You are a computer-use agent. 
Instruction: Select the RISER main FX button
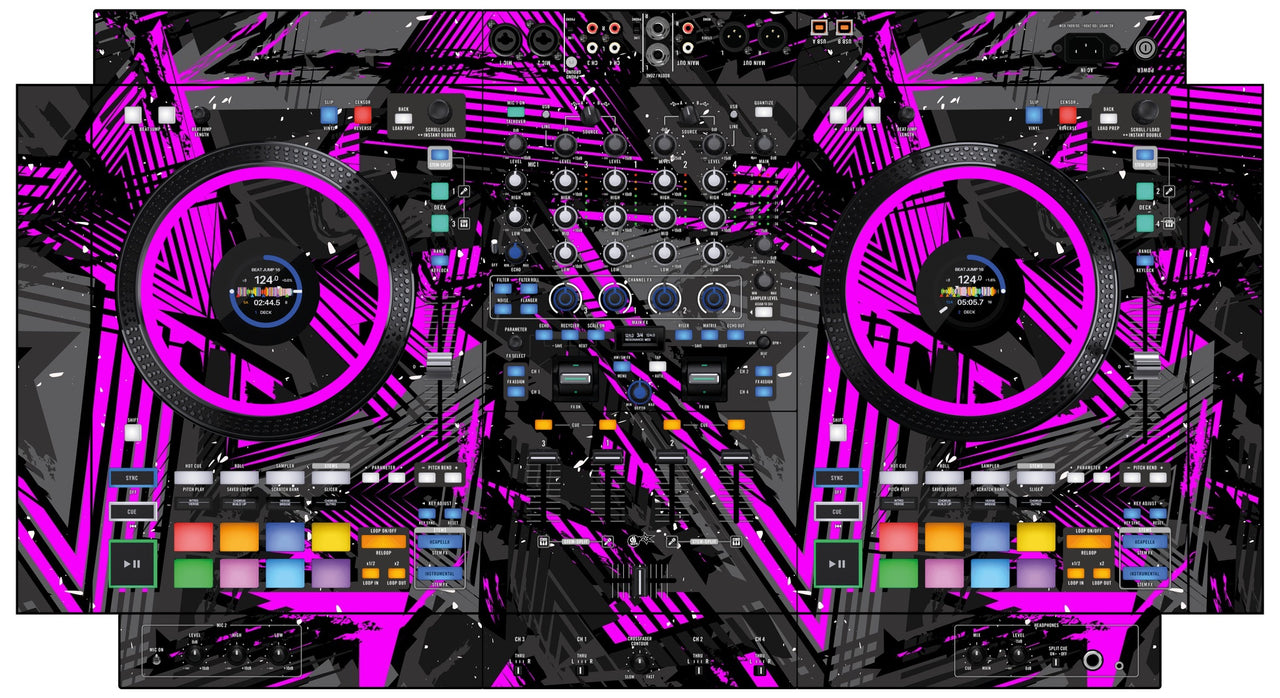coord(684,336)
